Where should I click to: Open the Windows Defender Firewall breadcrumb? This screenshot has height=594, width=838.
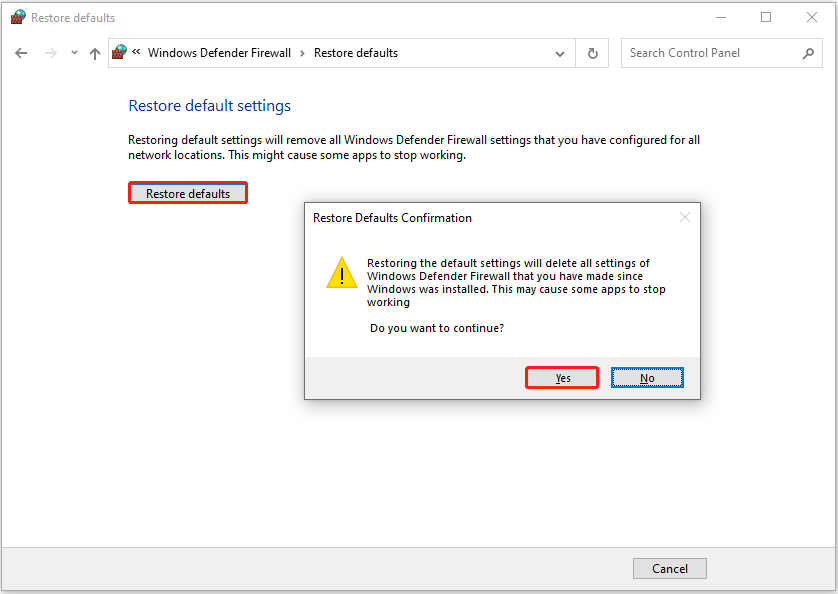(x=220, y=52)
